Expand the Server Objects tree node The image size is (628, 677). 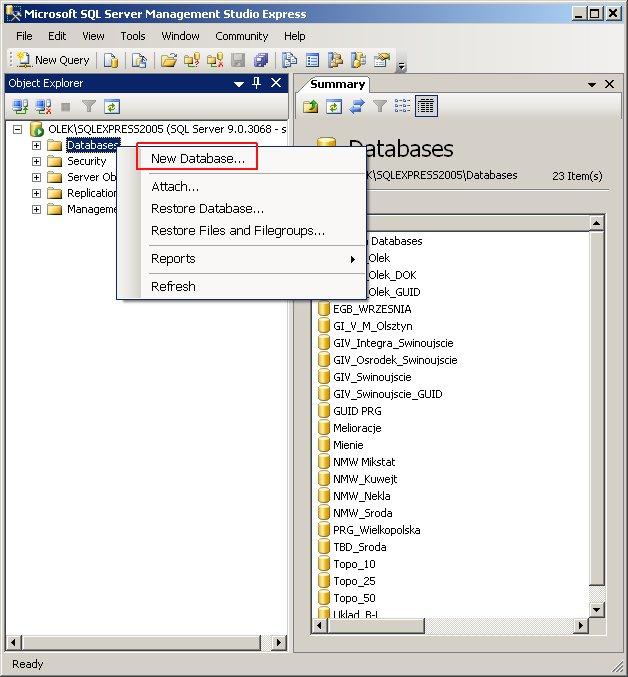(x=36, y=177)
